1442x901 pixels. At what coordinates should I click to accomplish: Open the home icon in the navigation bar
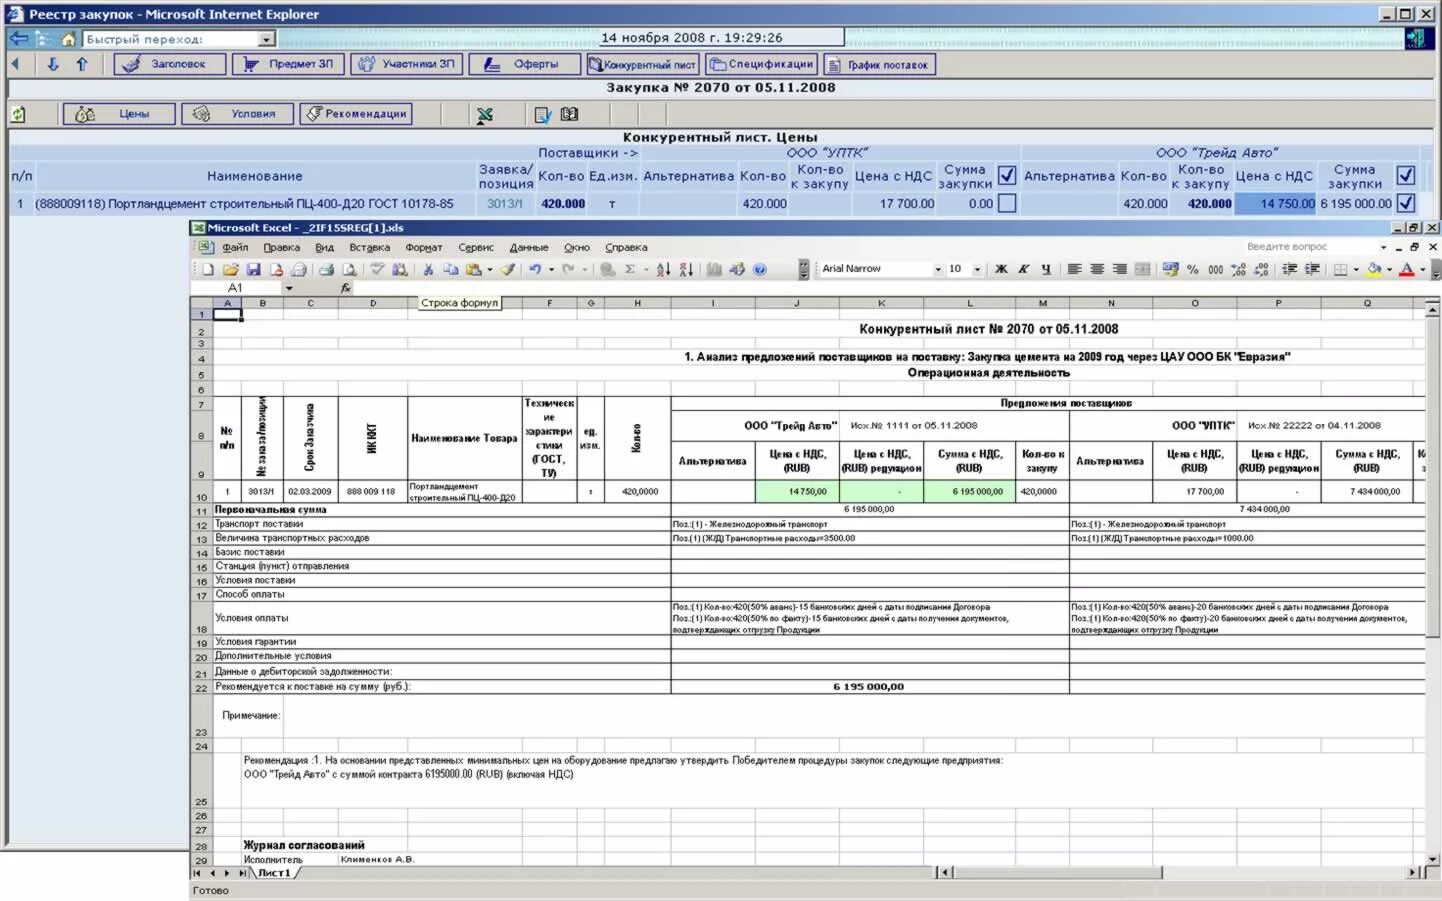68,39
